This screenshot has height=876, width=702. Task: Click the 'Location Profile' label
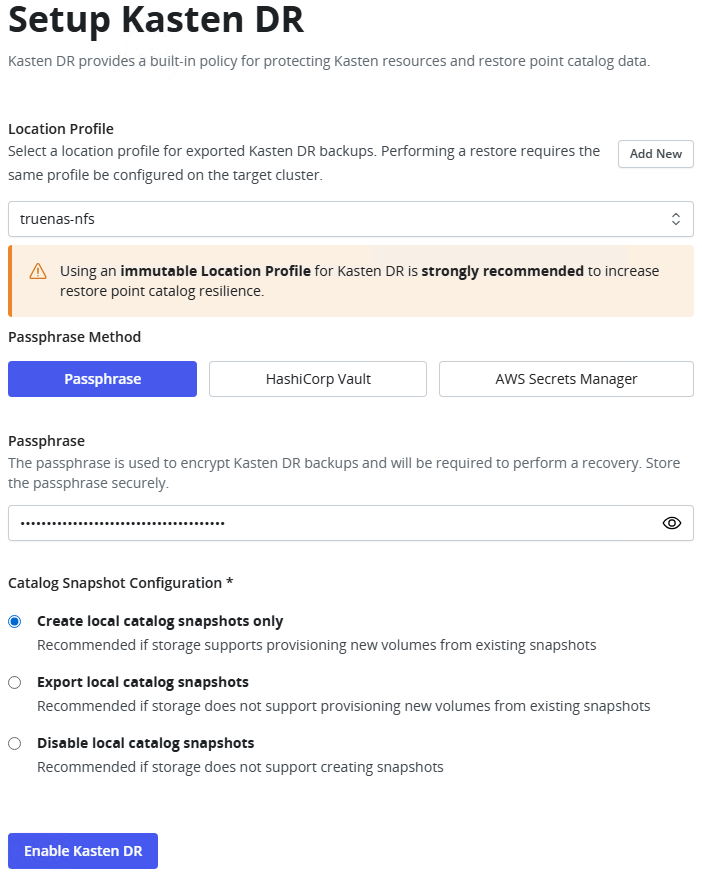tap(61, 129)
